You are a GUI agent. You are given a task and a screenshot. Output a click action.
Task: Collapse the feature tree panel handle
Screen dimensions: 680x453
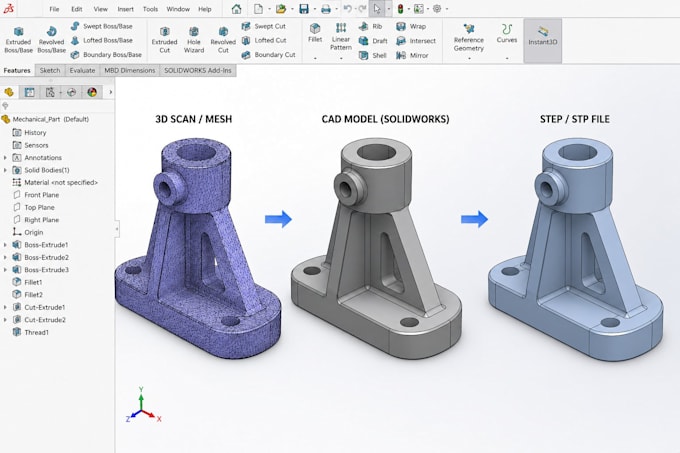tap(117, 229)
